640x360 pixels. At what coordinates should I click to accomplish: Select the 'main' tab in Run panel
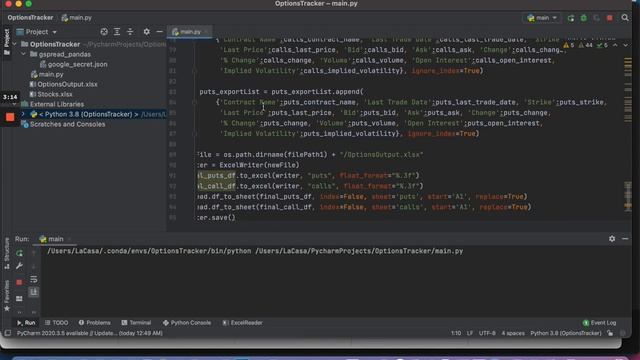pos(52,239)
